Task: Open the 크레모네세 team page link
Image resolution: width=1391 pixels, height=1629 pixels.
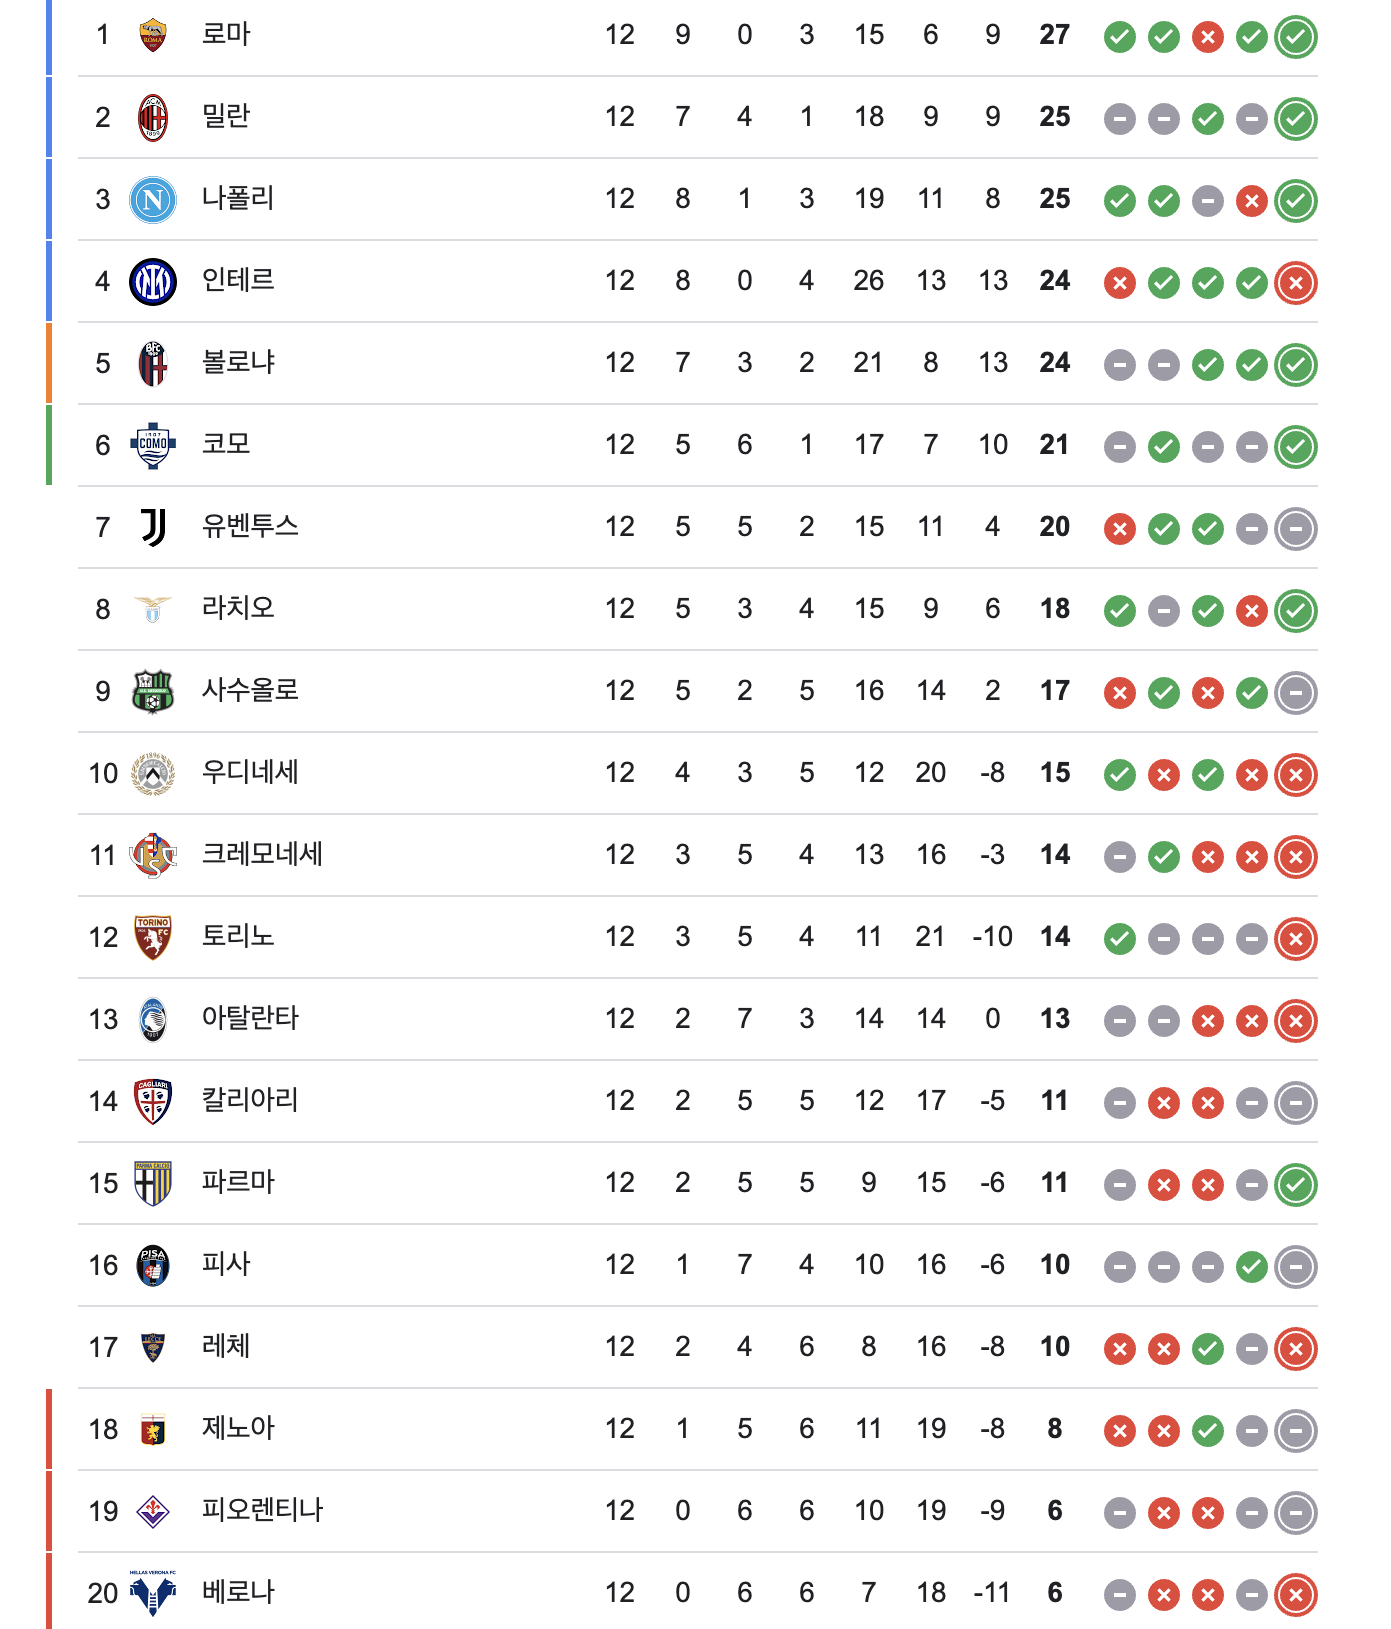Action: tap(262, 854)
